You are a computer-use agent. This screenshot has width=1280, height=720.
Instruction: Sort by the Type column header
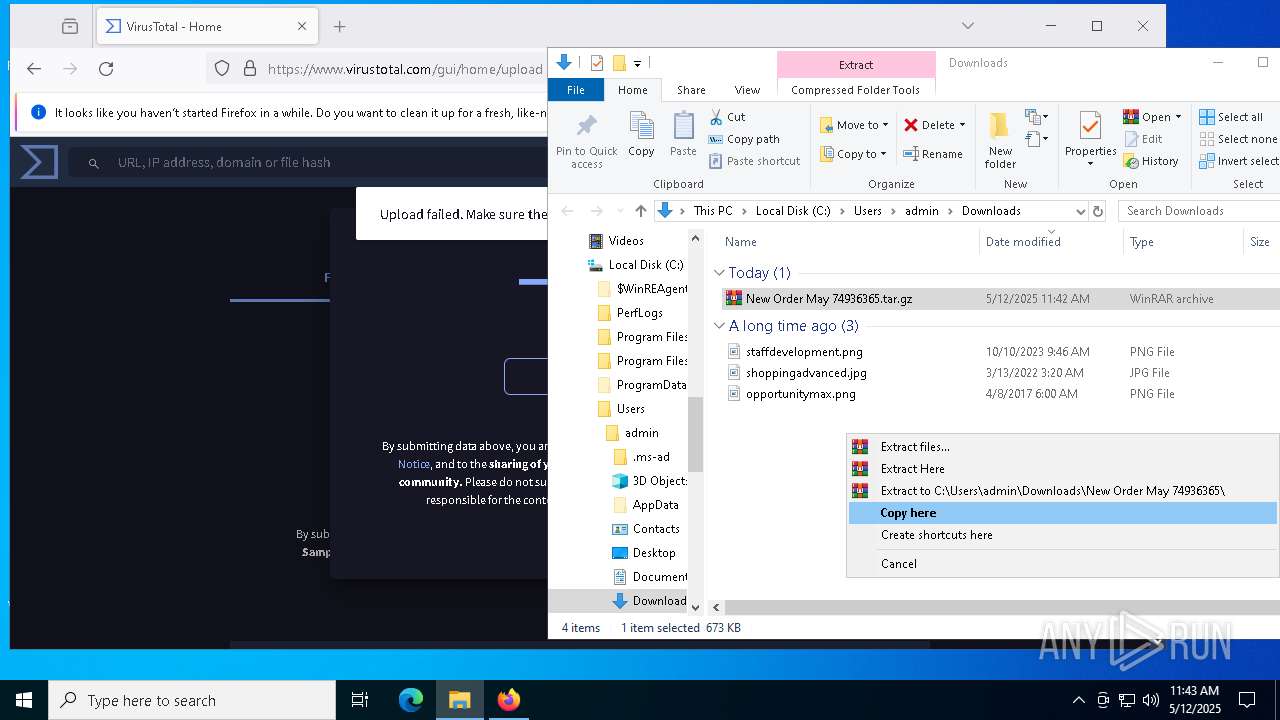[x=1141, y=242]
